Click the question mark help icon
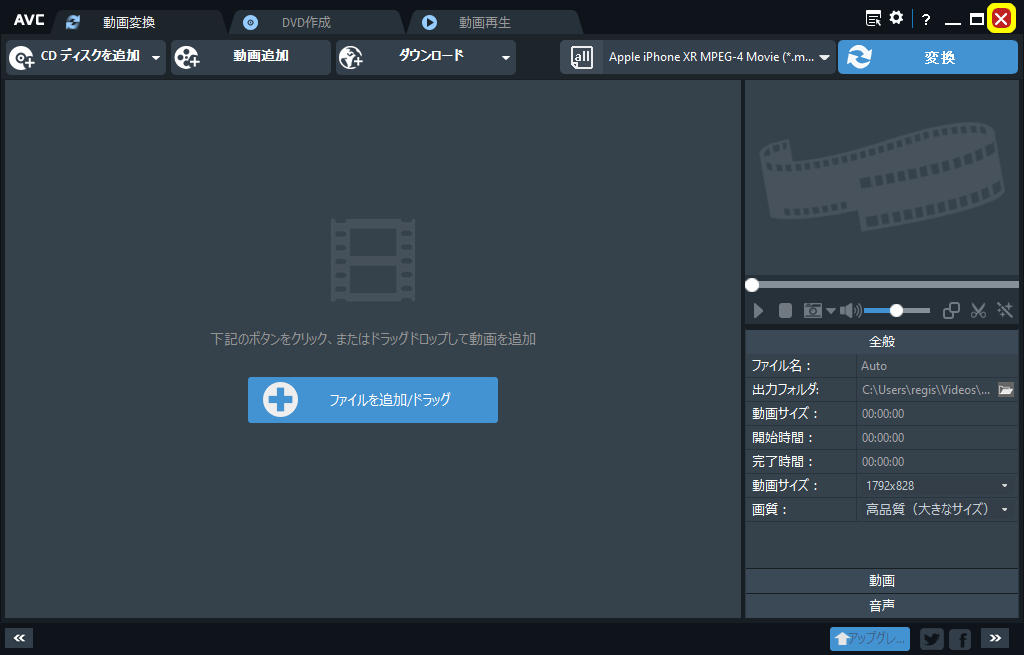 (x=926, y=19)
